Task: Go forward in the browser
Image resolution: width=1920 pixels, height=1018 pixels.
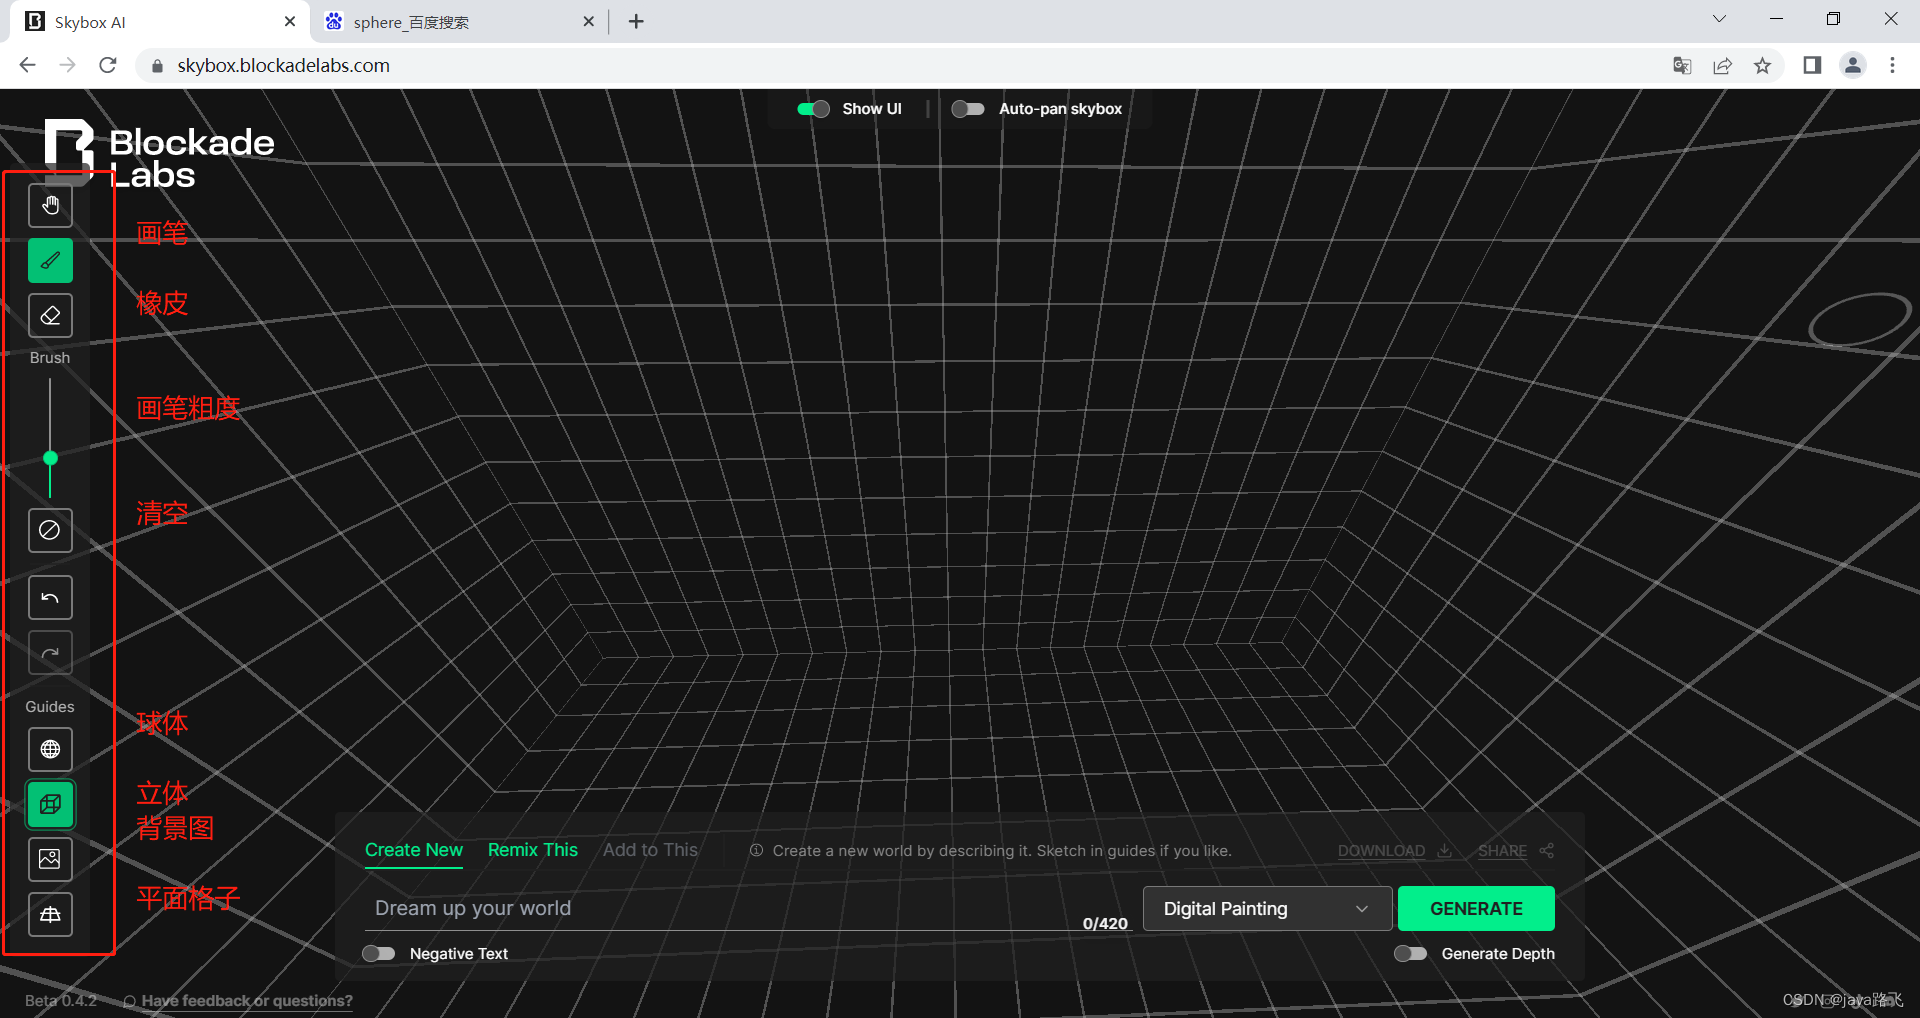Action: (x=67, y=65)
